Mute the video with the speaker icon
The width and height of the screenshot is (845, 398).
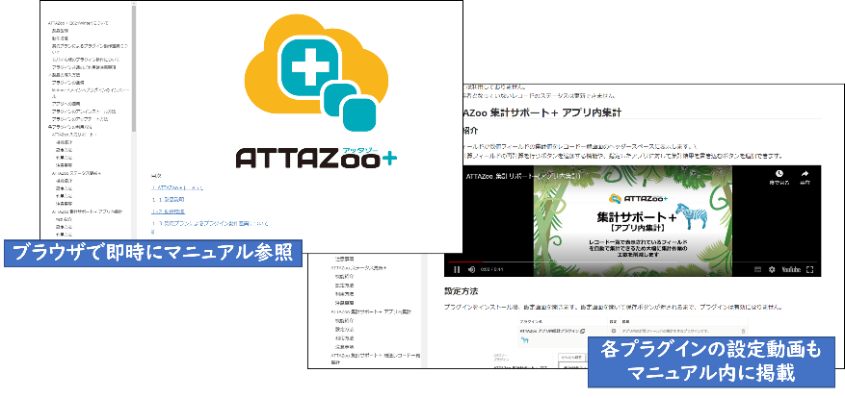coord(471,269)
